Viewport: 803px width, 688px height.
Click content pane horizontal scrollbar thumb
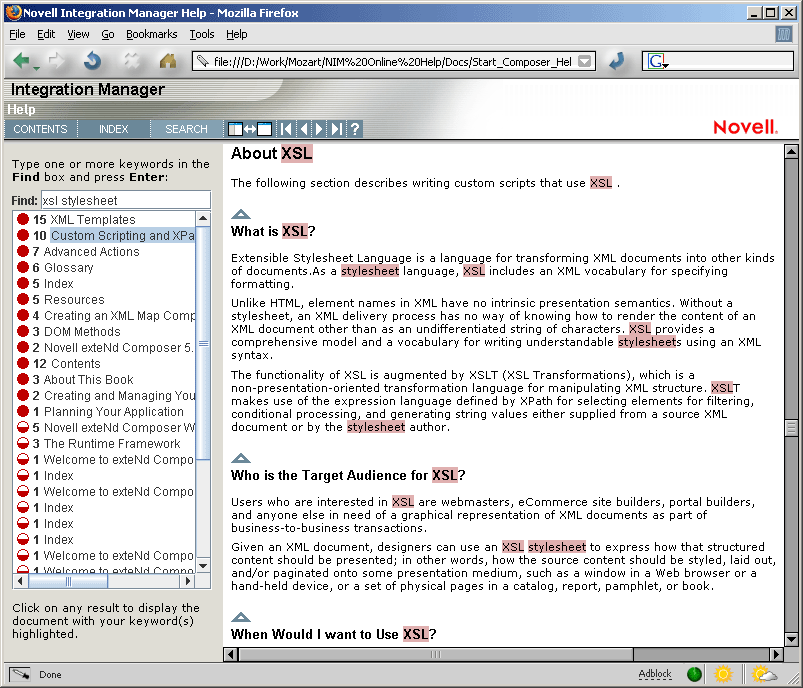pyautogui.click(x=436, y=654)
